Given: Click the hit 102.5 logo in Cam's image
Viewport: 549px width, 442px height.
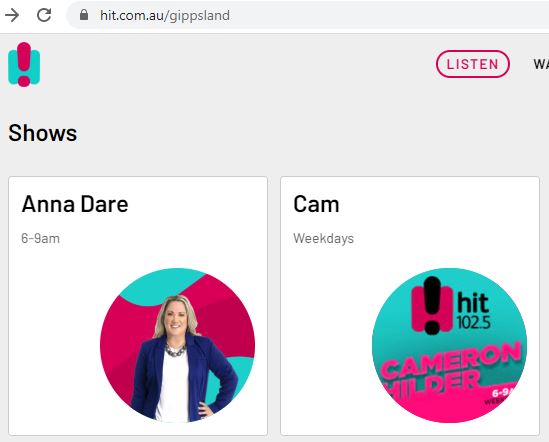Looking at the screenshot, I should (451, 305).
